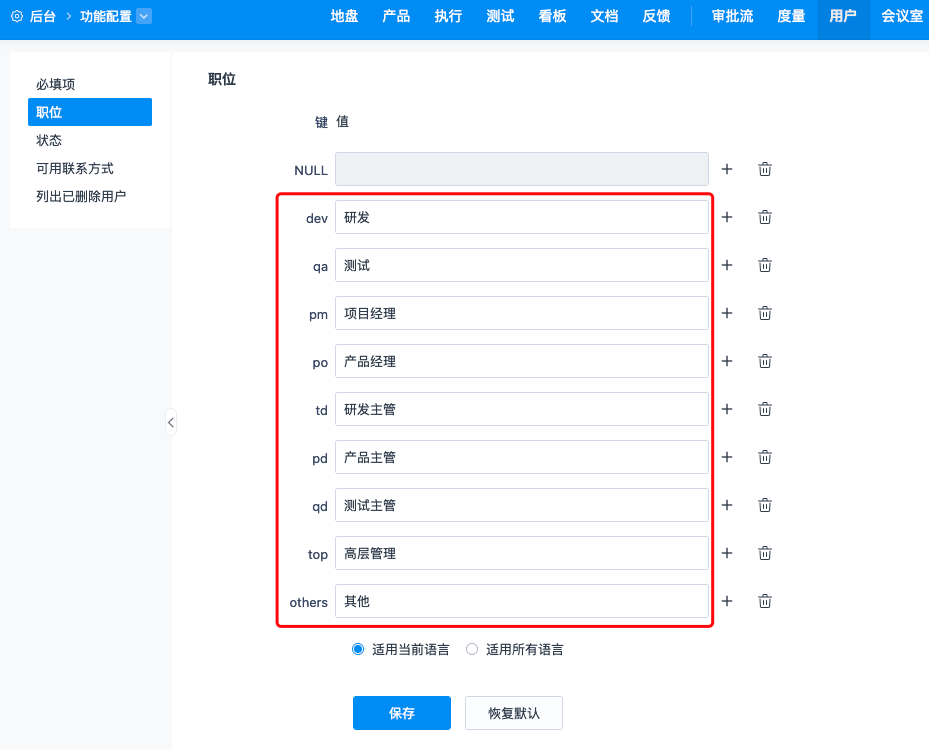Viewport: 929px width, 749px height.
Task: Select 职位 in the sidebar
Action: tap(90, 112)
